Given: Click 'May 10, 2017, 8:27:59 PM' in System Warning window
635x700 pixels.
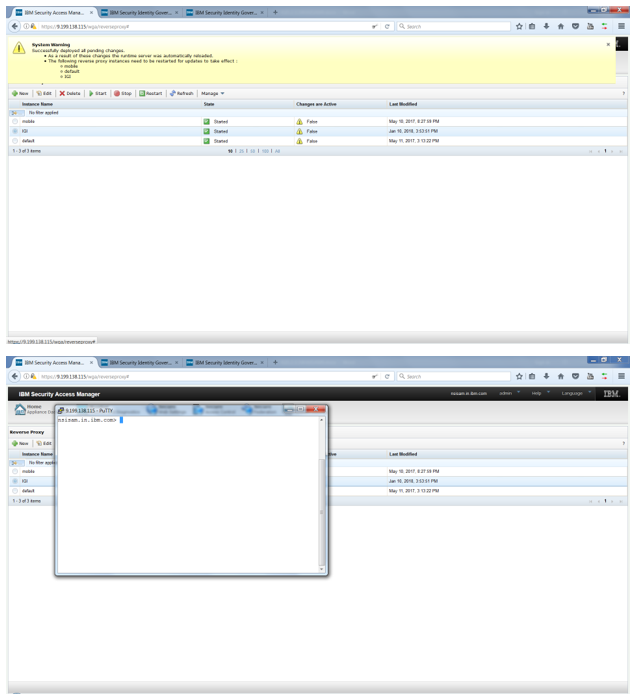Looking at the screenshot, I should (x=414, y=121).
